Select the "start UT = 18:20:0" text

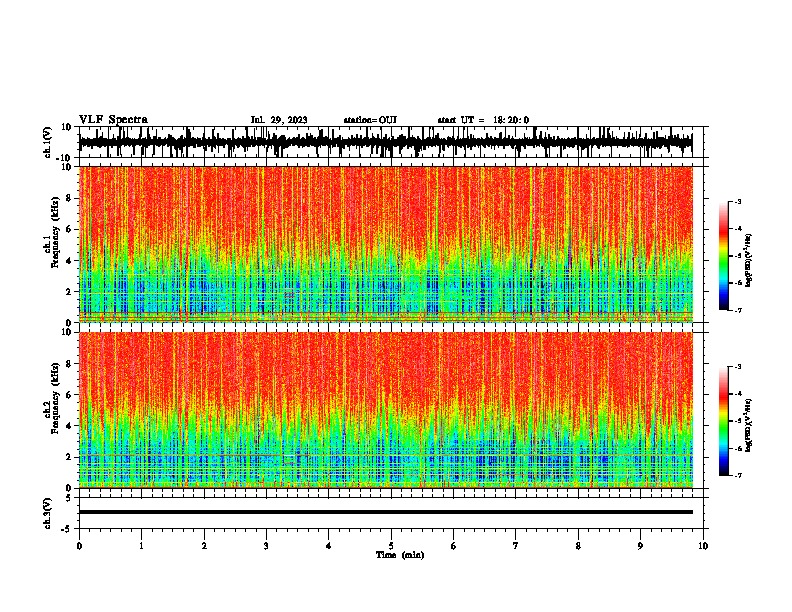coord(483,120)
